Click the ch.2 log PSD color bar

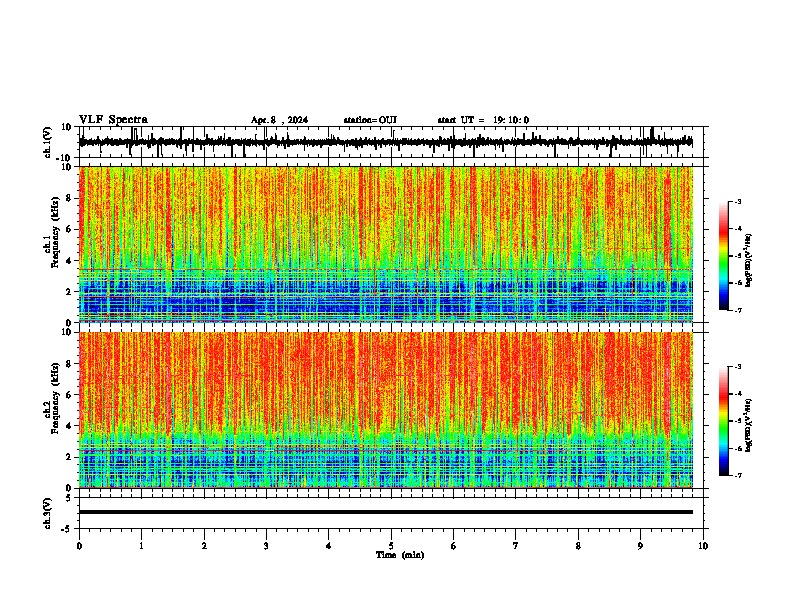pos(724,421)
